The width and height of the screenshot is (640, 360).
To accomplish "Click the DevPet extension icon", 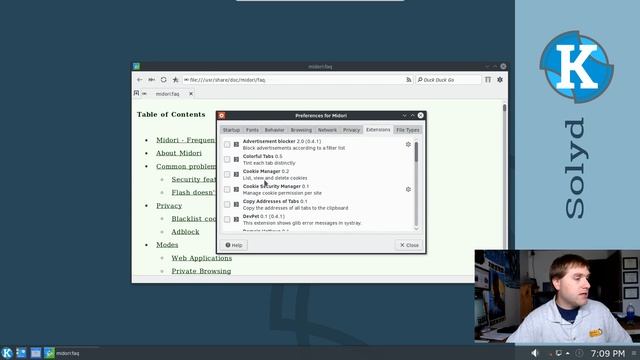I will [x=236, y=220].
